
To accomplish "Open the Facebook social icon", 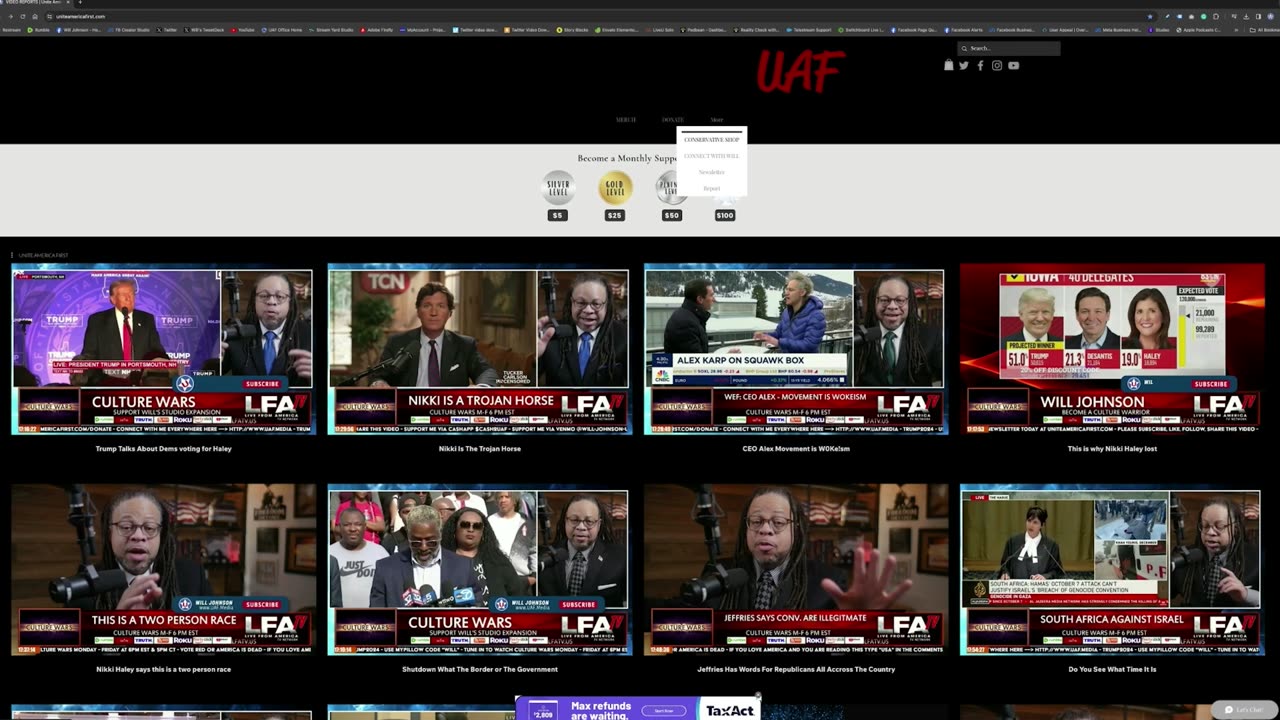I will pos(980,65).
